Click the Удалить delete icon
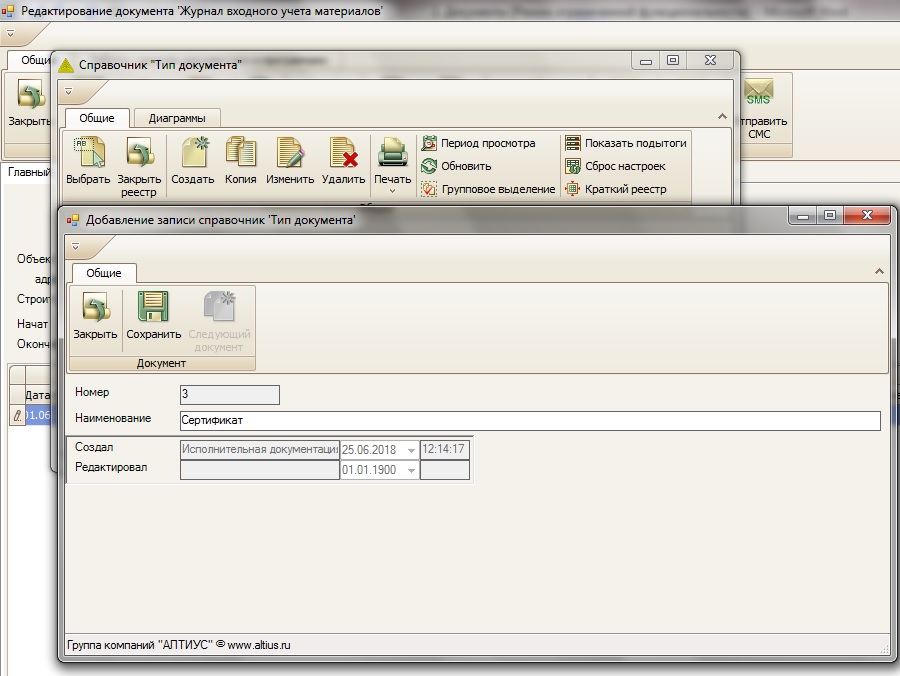Image resolution: width=900 pixels, height=676 pixels. [343, 152]
